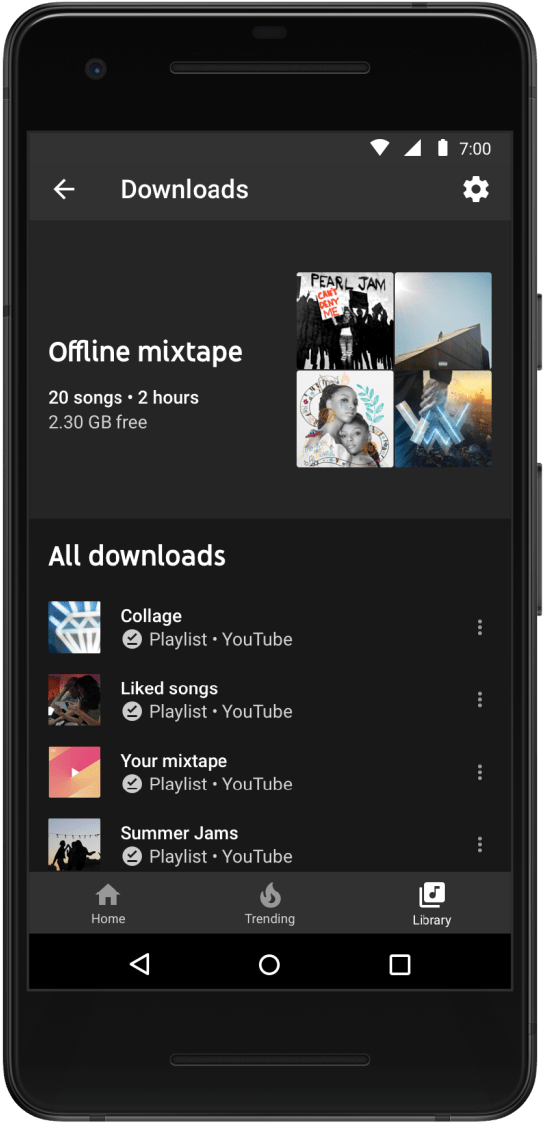Tap downloaded checkmark icon under Your mixtape
Image resolution: width=543 pixels, height=1123 pixels.
pos(132,784)
